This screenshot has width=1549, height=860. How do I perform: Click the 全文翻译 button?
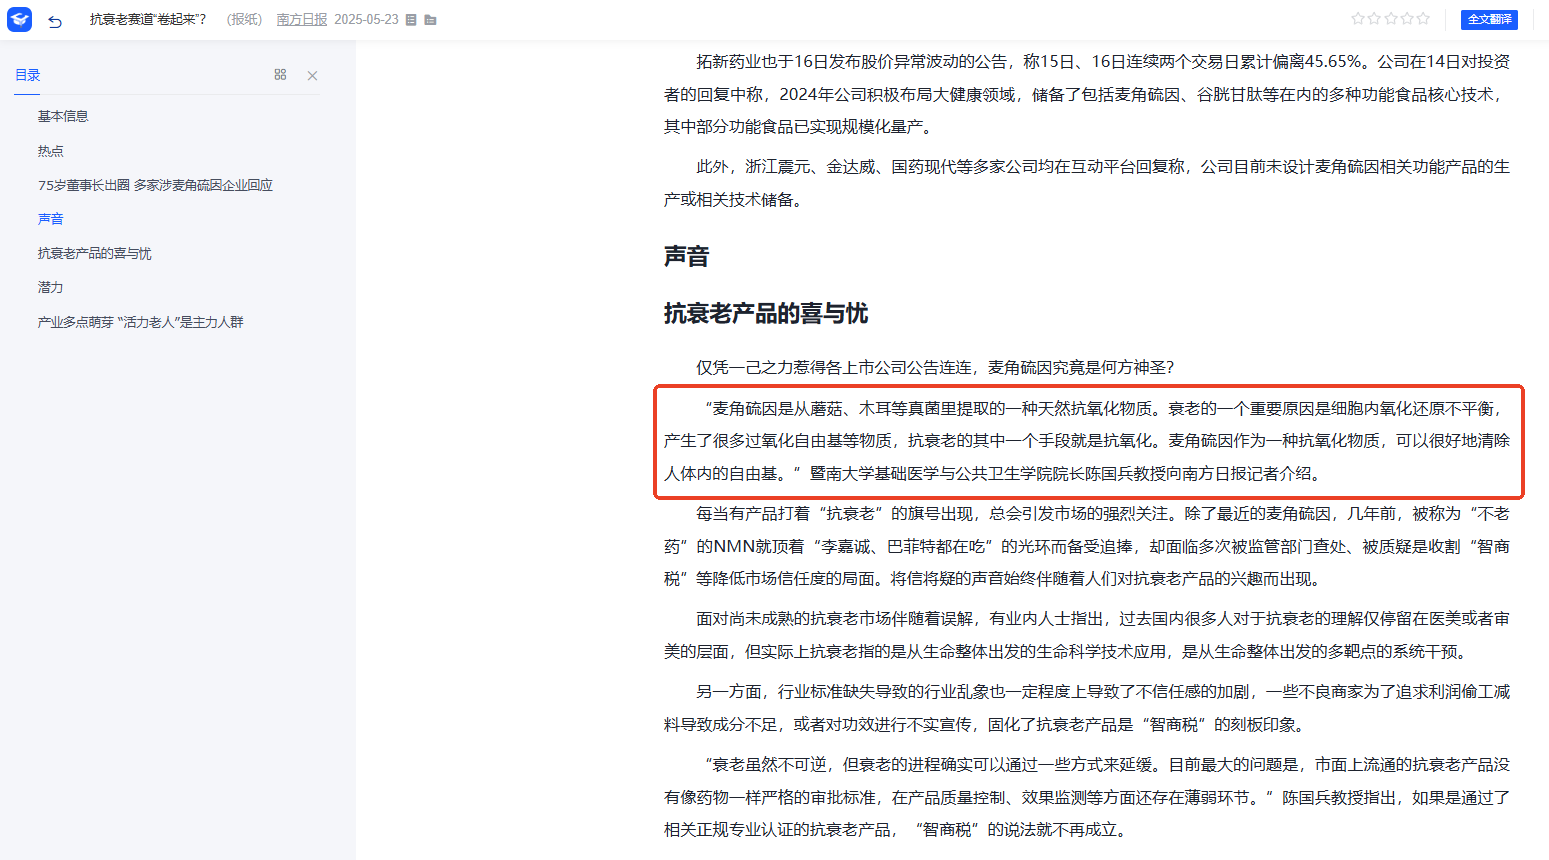(1489, 19)
